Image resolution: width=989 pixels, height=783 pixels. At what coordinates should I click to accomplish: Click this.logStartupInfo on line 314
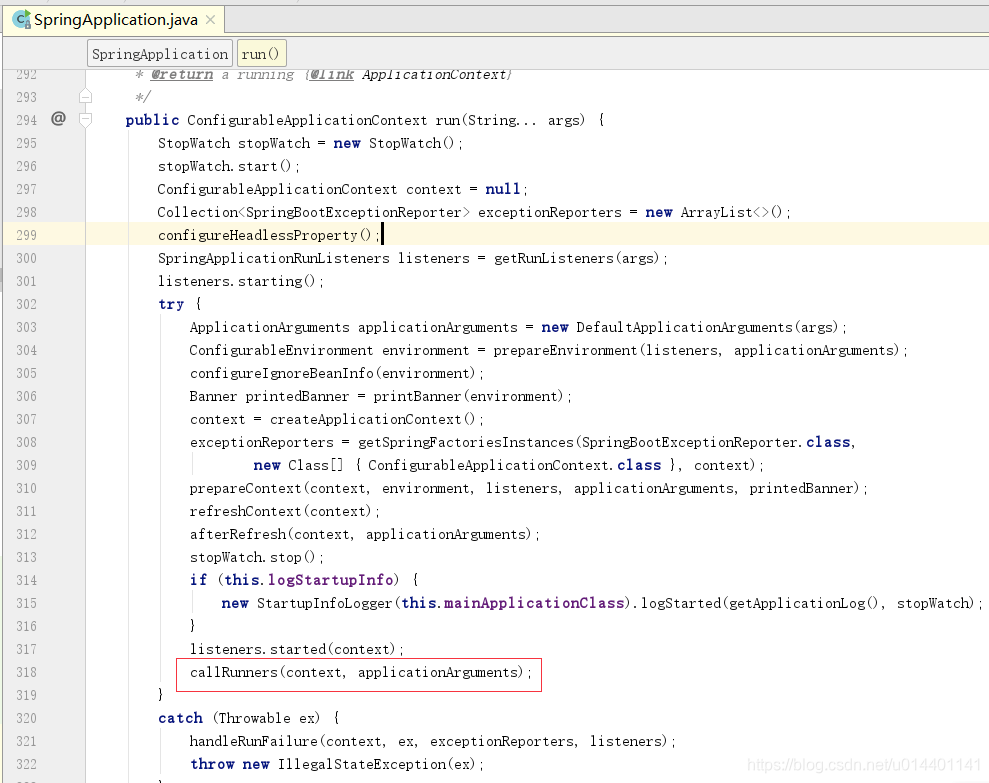point(309,580)
